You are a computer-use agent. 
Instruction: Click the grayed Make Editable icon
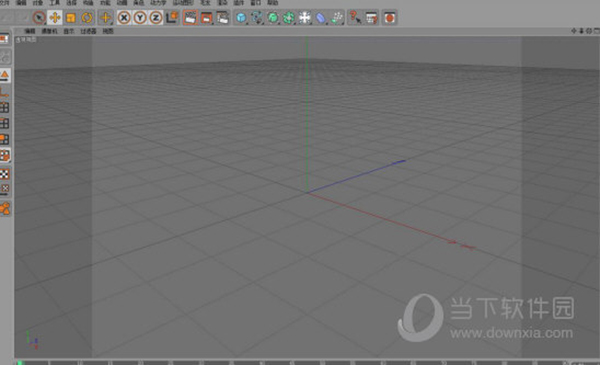pos(5,57)
